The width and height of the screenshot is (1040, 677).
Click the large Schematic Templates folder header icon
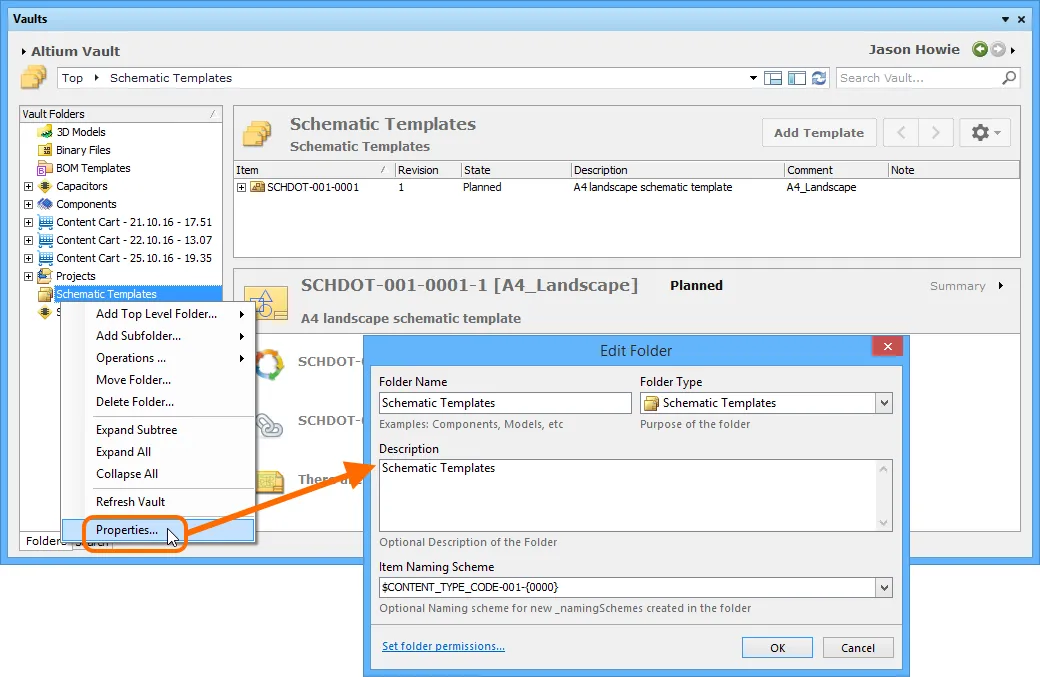click(257, 133)
